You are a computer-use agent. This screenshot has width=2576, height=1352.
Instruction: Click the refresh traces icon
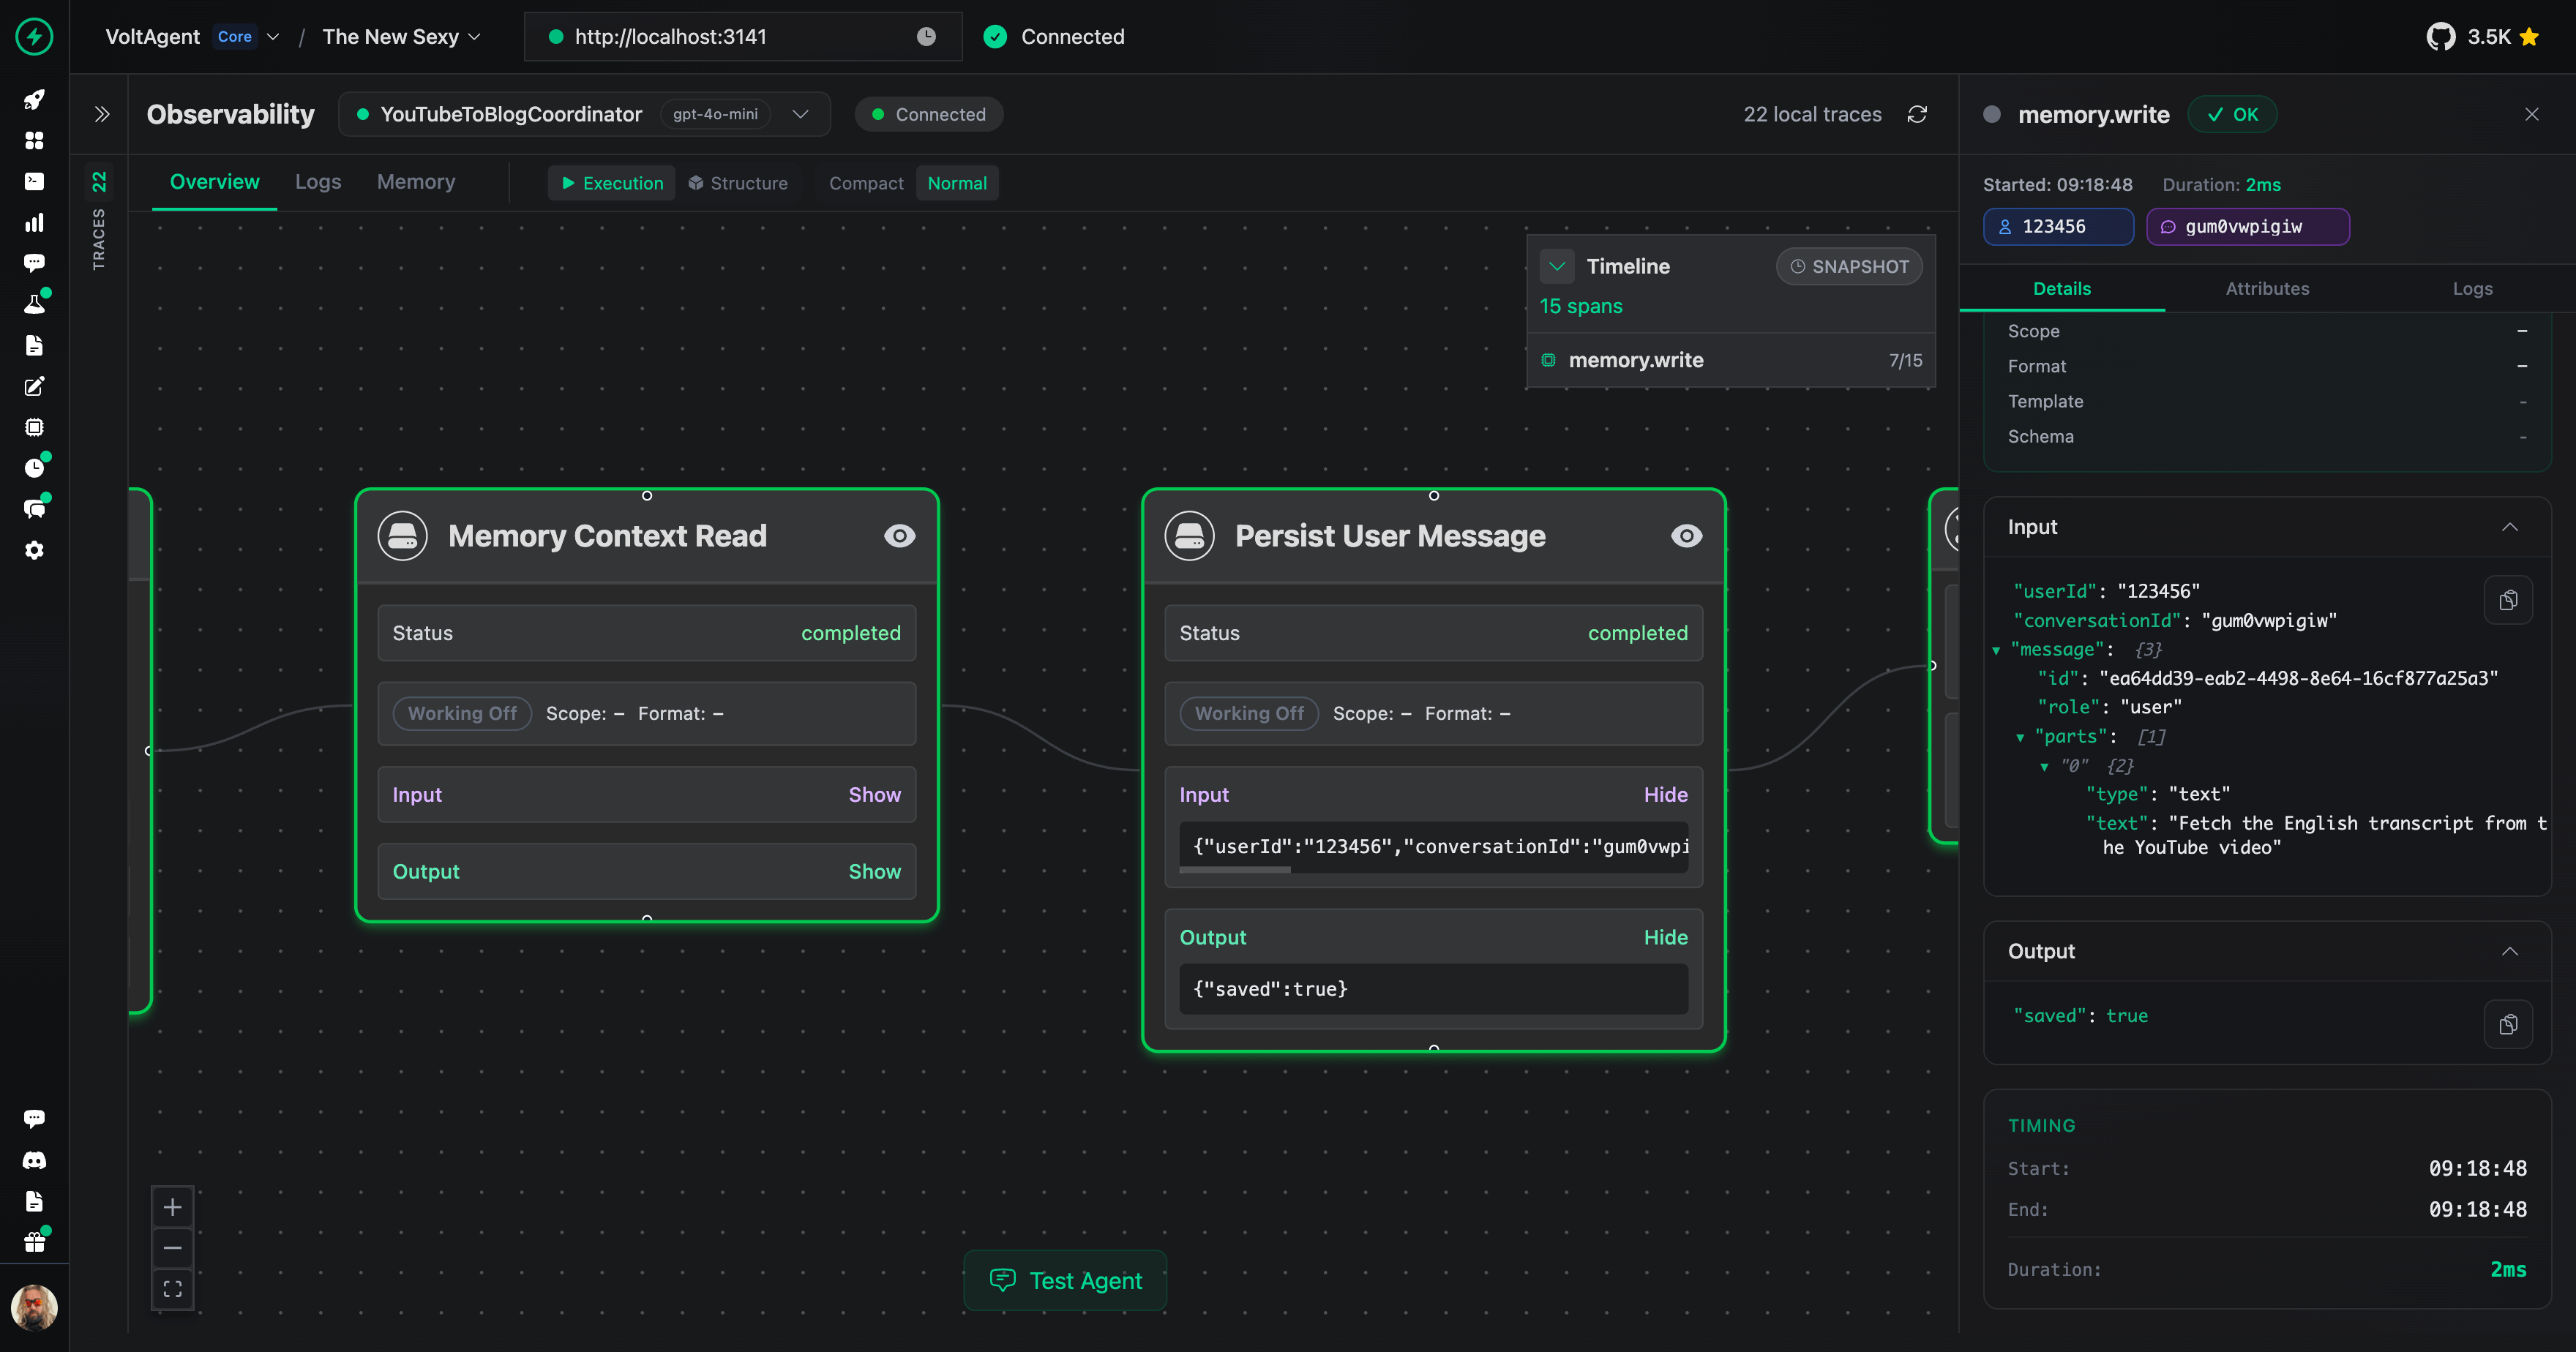point(1917,114)
